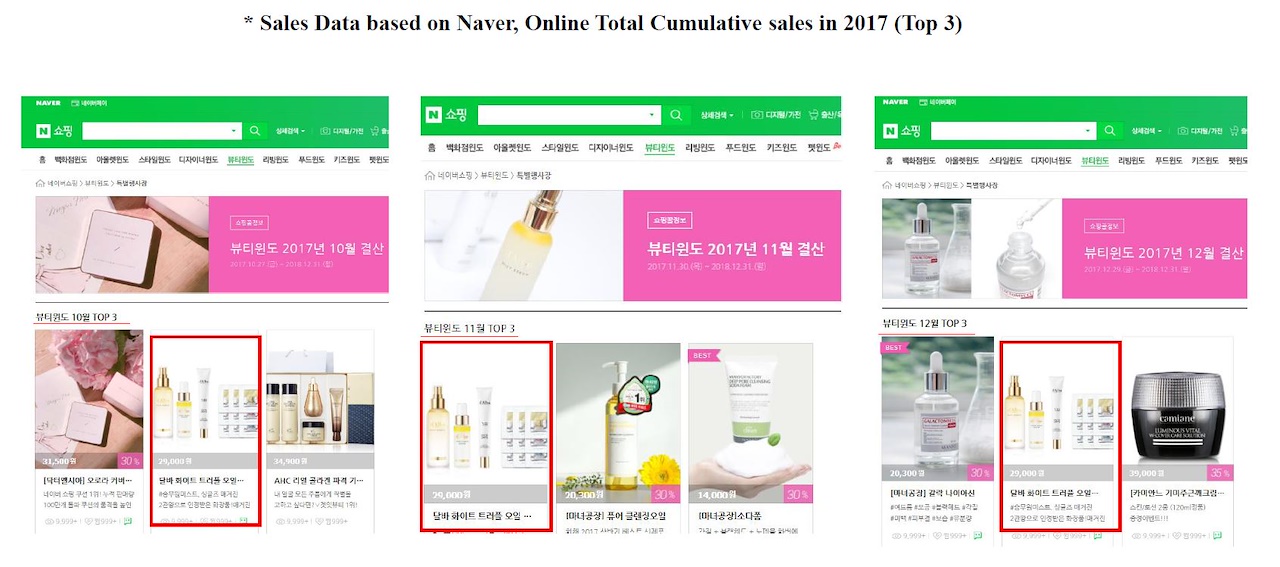Screen dimensions: 1280x567
Task: Click the N 쇼핑 logo on December page
Action: [x=903, y=131]
